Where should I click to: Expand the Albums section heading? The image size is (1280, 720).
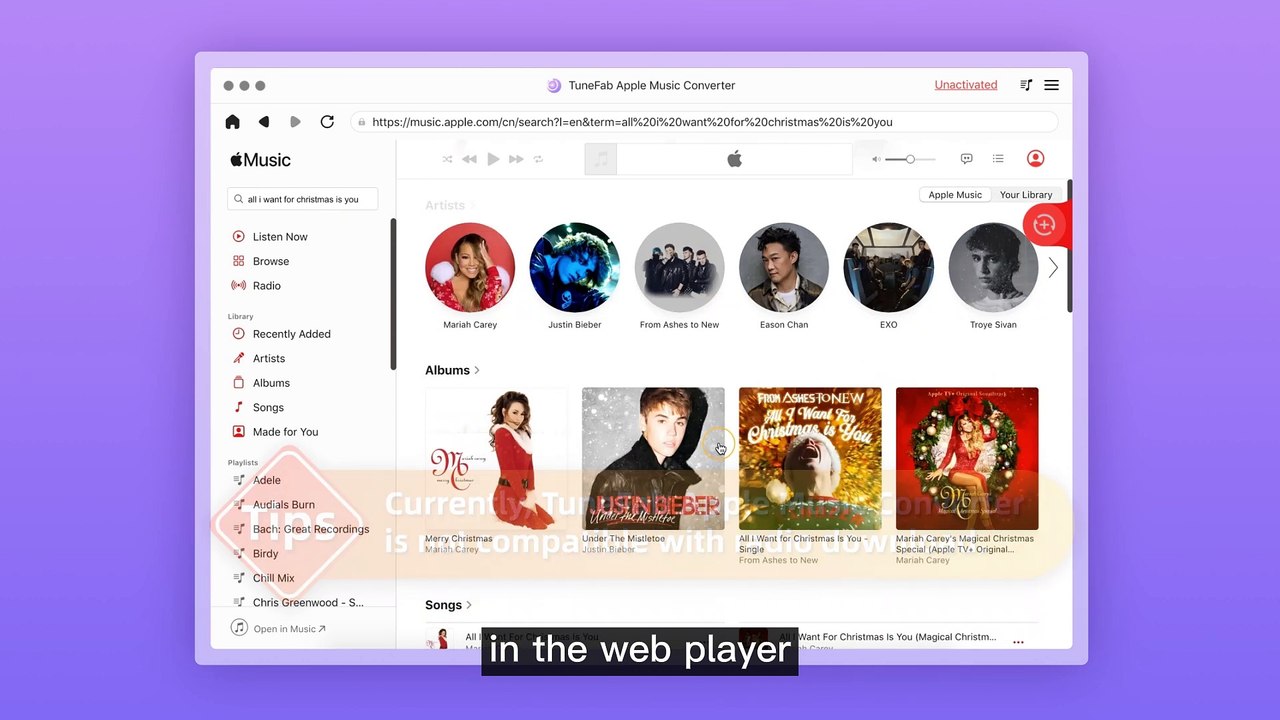coord(452,370)
